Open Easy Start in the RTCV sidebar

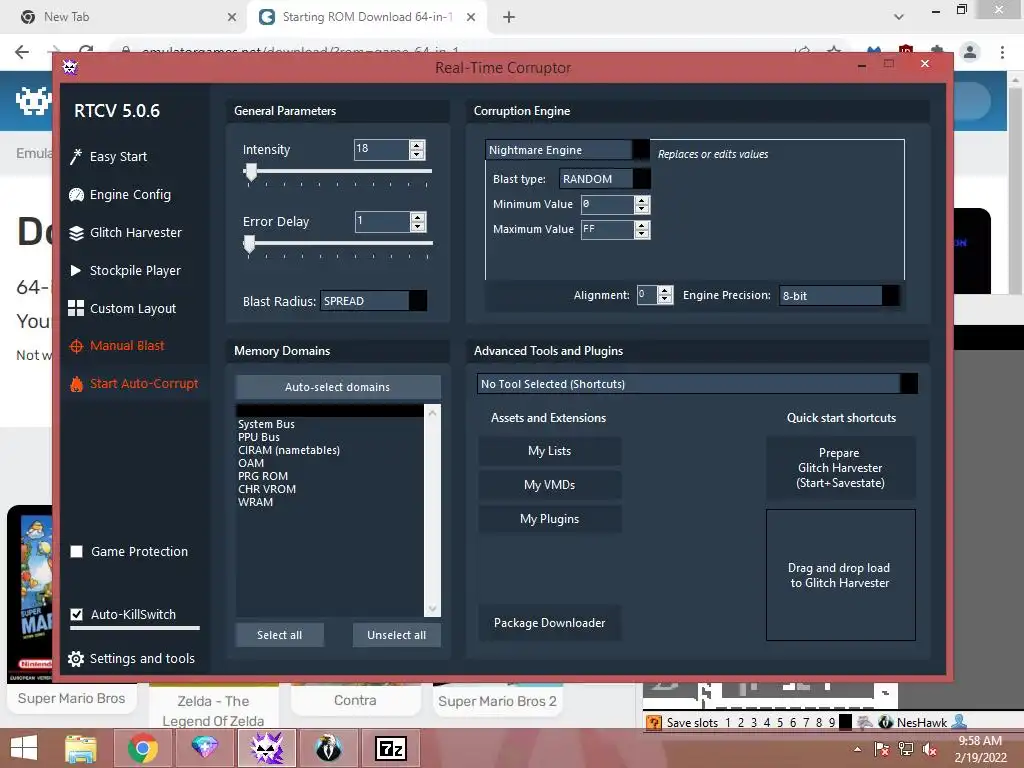[x=108, y=157]
